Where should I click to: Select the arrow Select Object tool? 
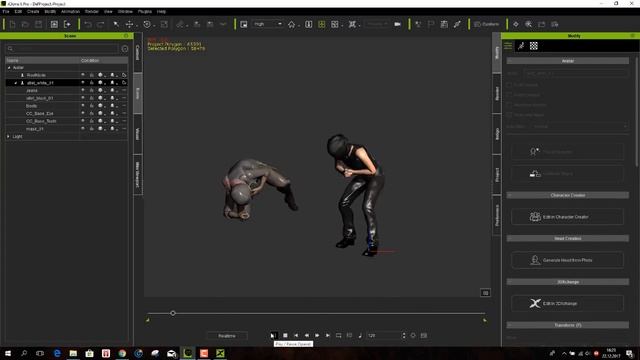(x=116, y=24)
